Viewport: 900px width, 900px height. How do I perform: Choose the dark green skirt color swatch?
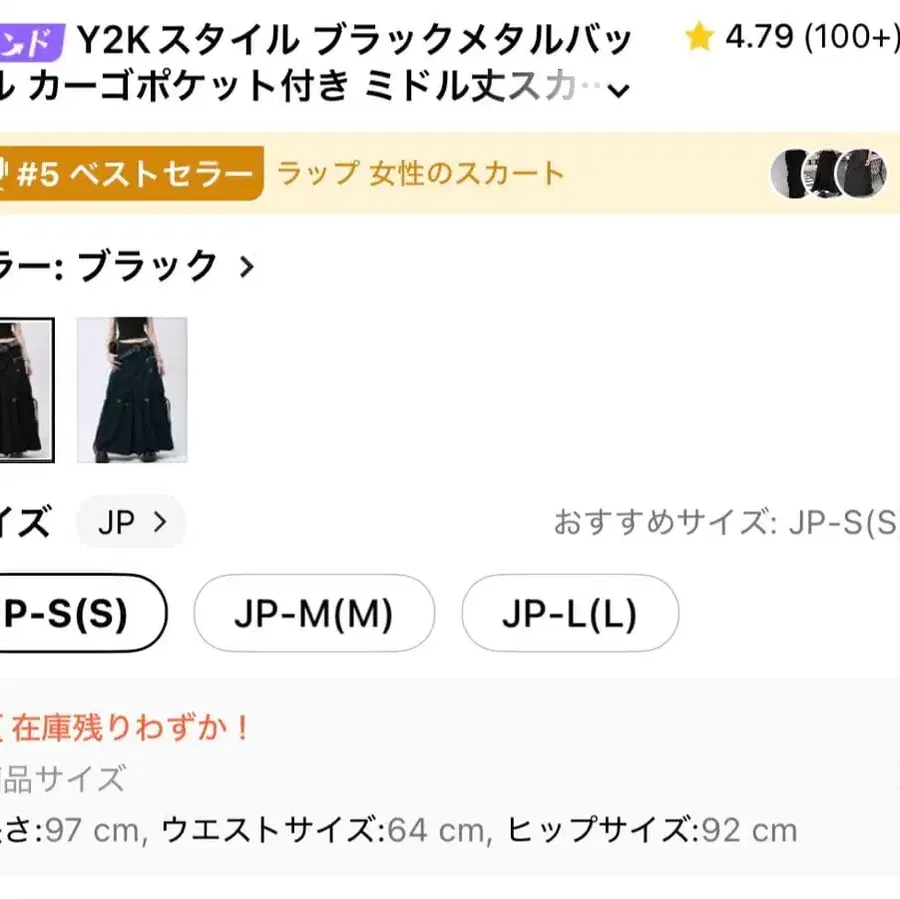[x=132, y=389]
